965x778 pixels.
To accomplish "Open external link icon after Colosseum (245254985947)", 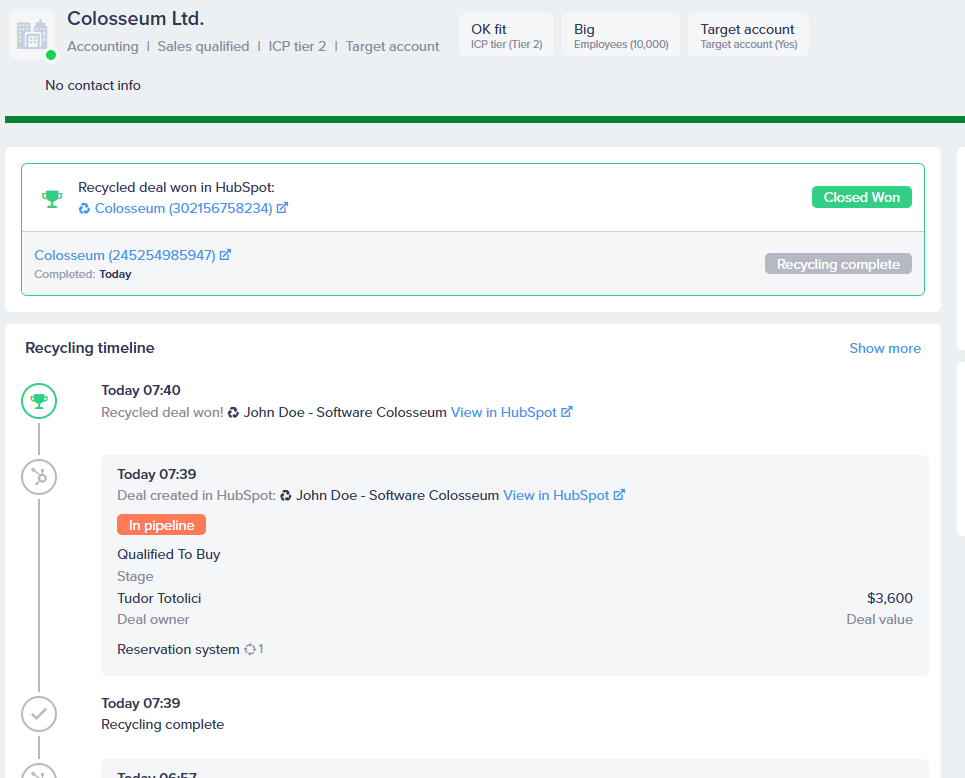I will (225, 255).
